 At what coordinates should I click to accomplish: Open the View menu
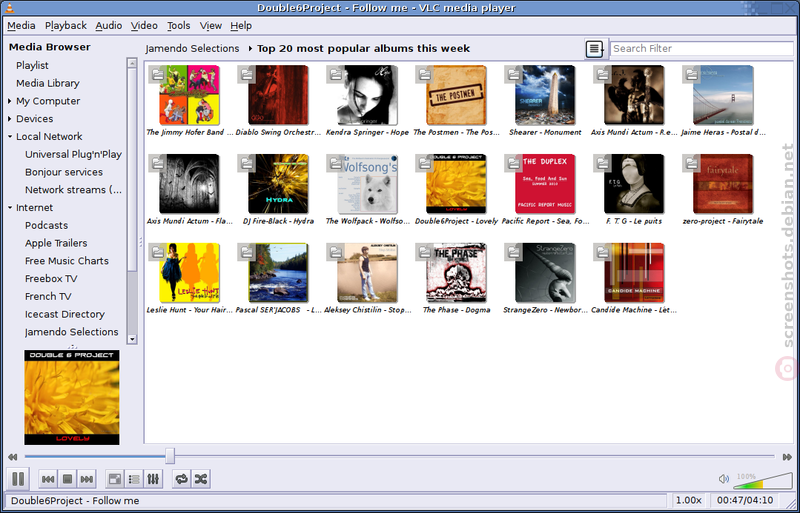[x=211, y=26]
